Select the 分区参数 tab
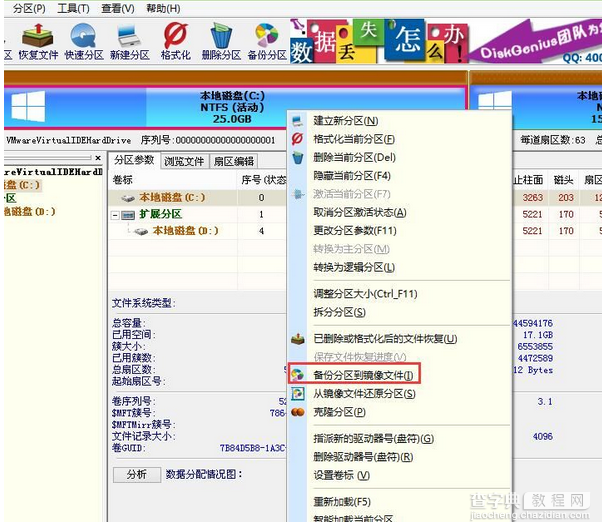The image size is (602, 522). 134,160
